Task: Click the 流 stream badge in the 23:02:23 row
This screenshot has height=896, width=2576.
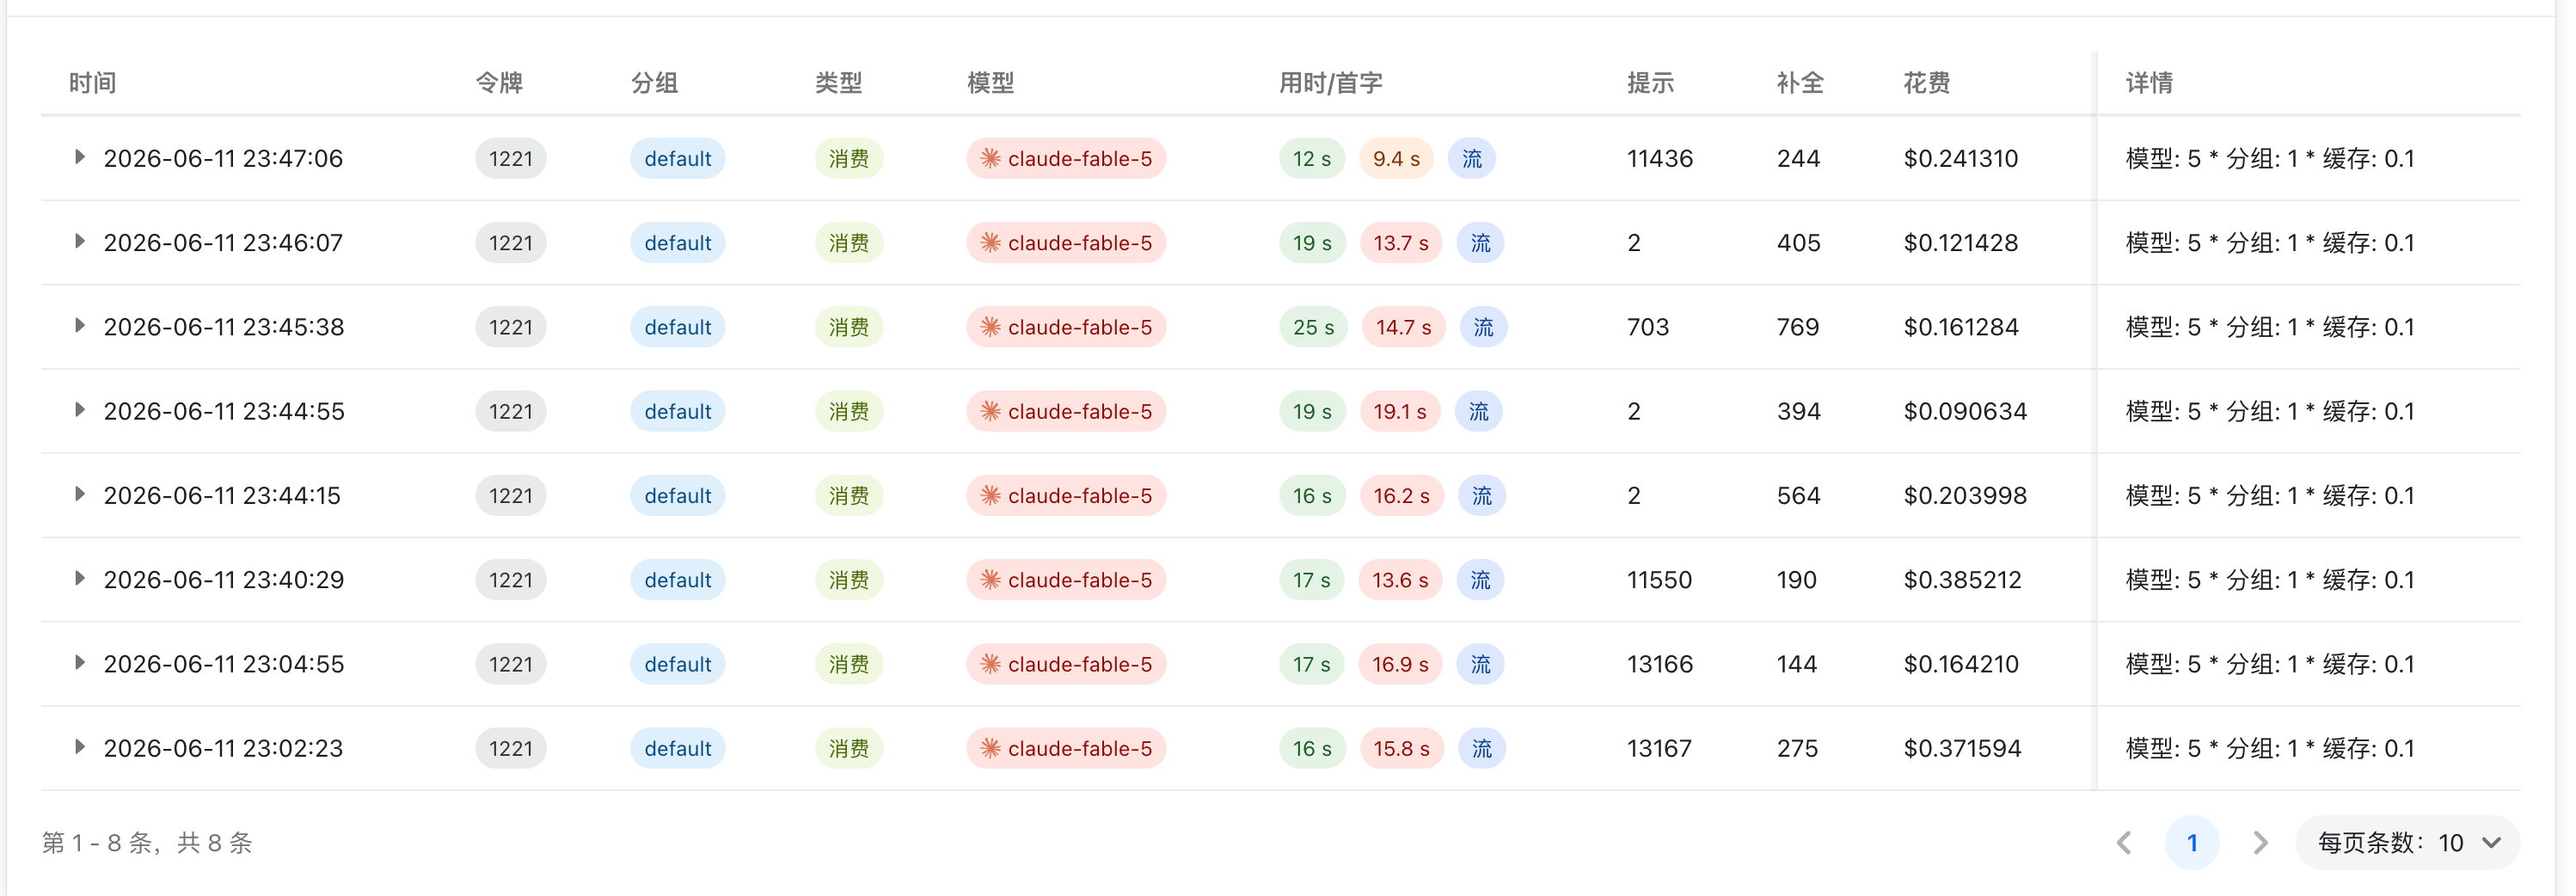Action: pyautogui.click(x=1481, y=748)
